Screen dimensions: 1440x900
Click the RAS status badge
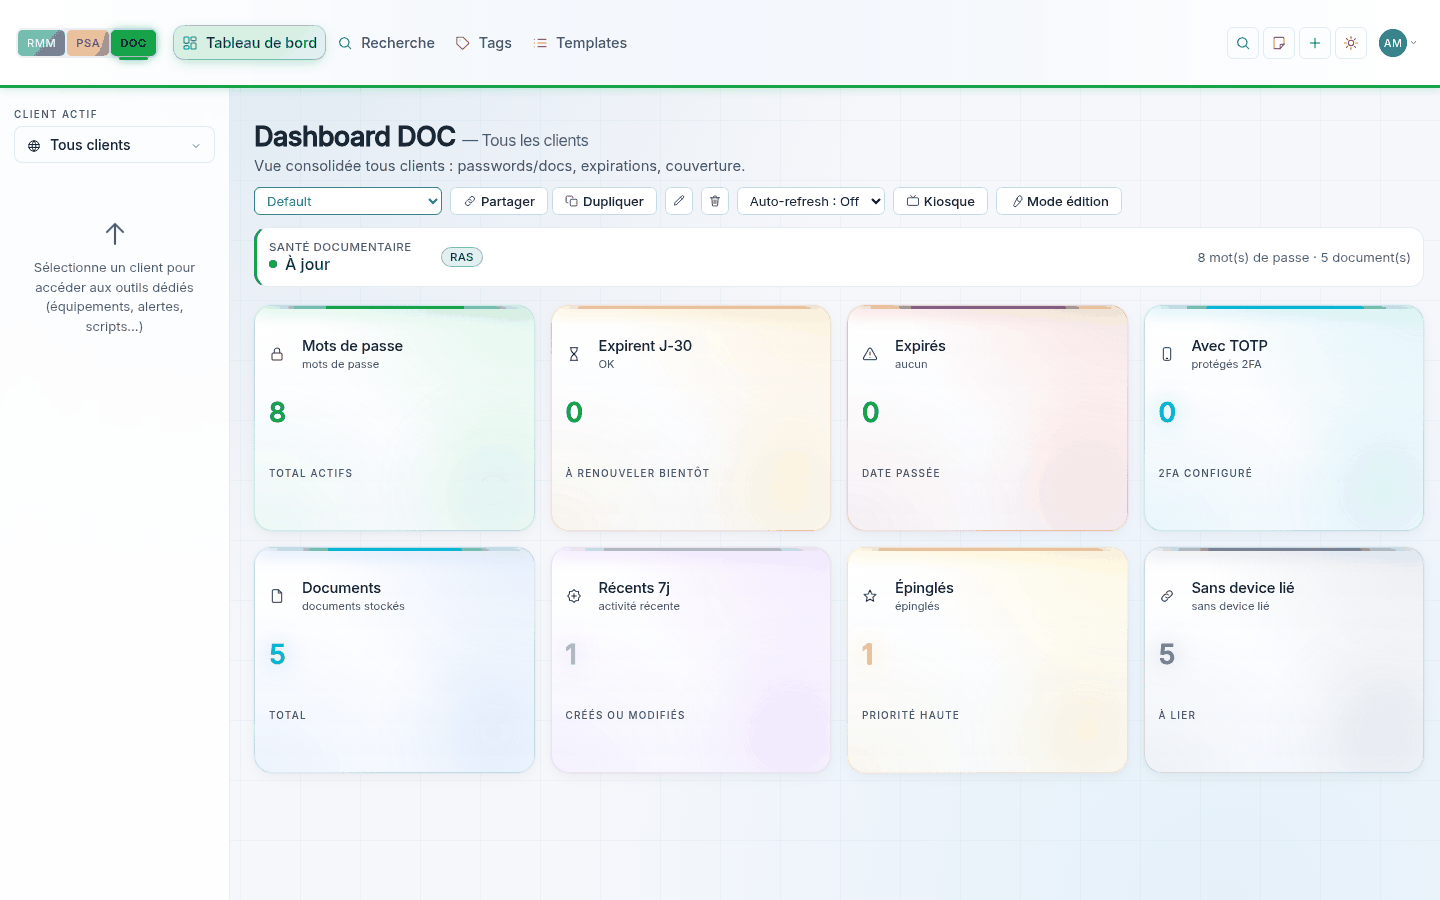[x=462, y=257]
